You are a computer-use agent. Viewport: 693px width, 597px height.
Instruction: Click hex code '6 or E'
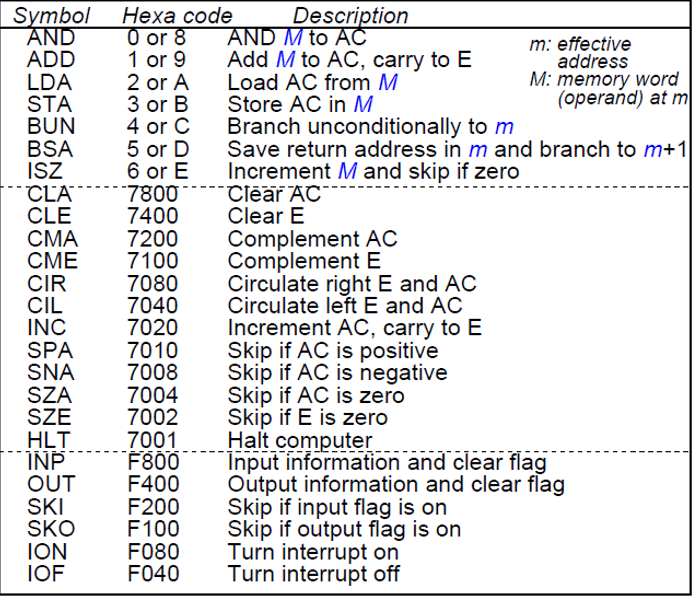coord(158,171)
